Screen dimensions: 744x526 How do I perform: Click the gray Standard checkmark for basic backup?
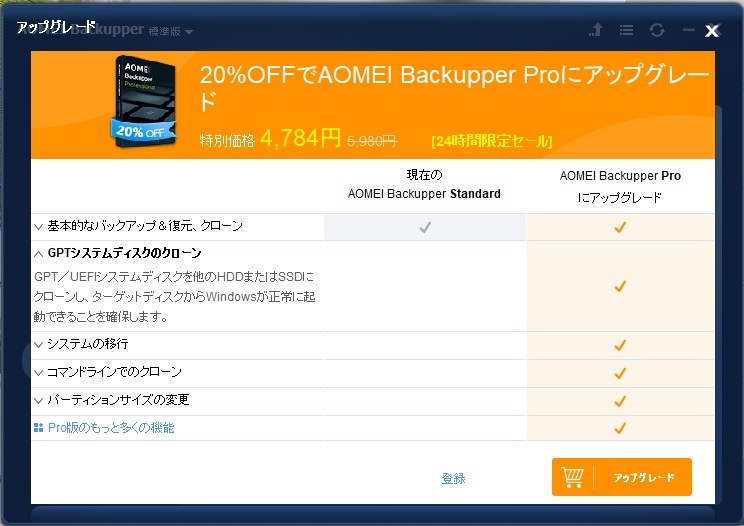425,227
